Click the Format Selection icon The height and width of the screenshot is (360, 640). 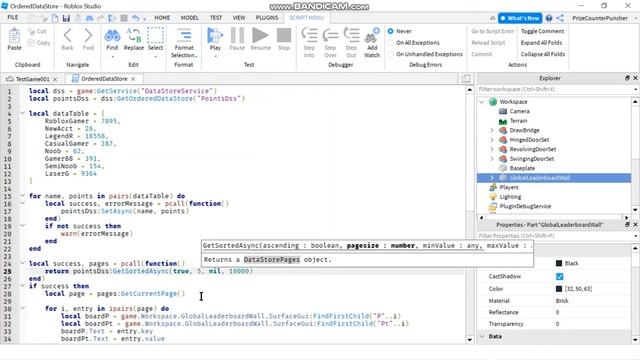(184, 36)
